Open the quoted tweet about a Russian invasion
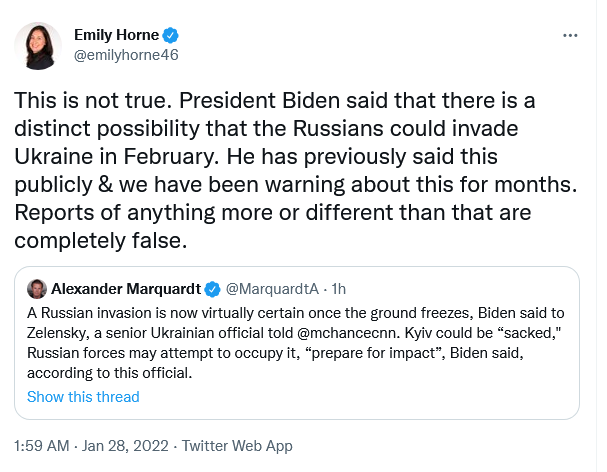This screenshot has width=607, height=472. point(300,342)
